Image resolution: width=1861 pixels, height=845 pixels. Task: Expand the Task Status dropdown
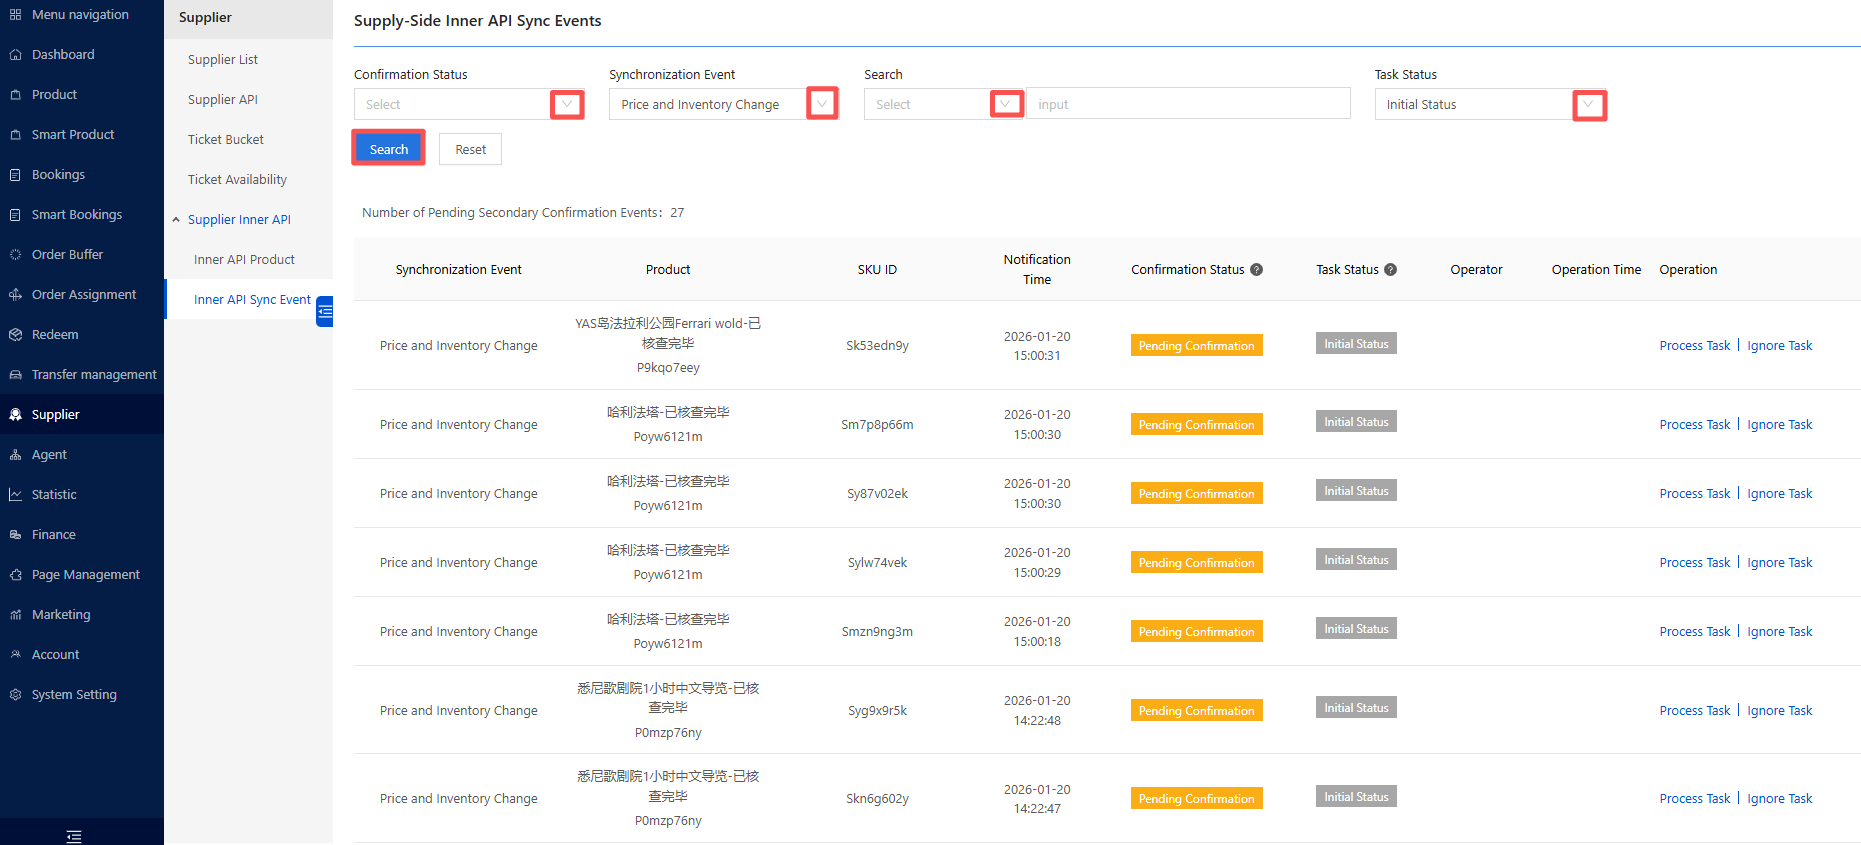click(1588, 105)
